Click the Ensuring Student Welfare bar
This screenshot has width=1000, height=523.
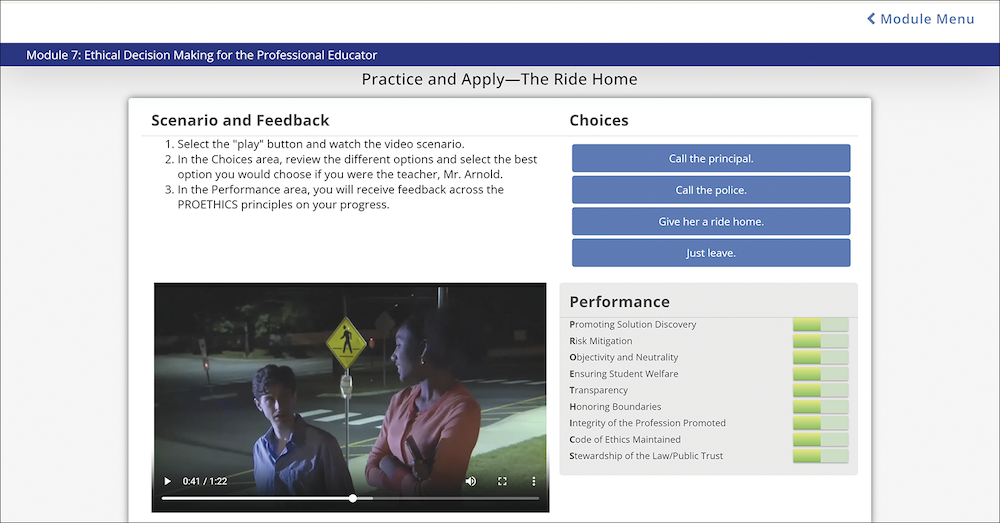click(x=820, y=374)
